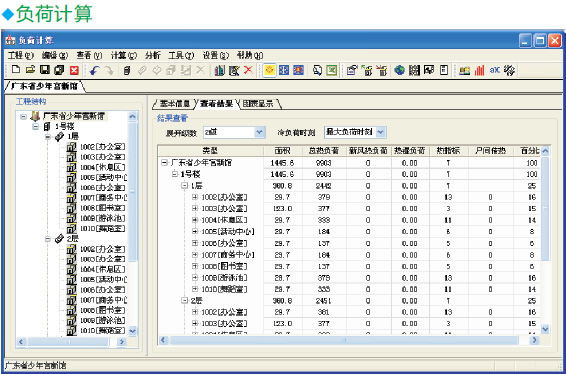This screenshot has height=374, width=566.
Task: Collapse 2层 node in left project tree
Action: tap(48, 239)
